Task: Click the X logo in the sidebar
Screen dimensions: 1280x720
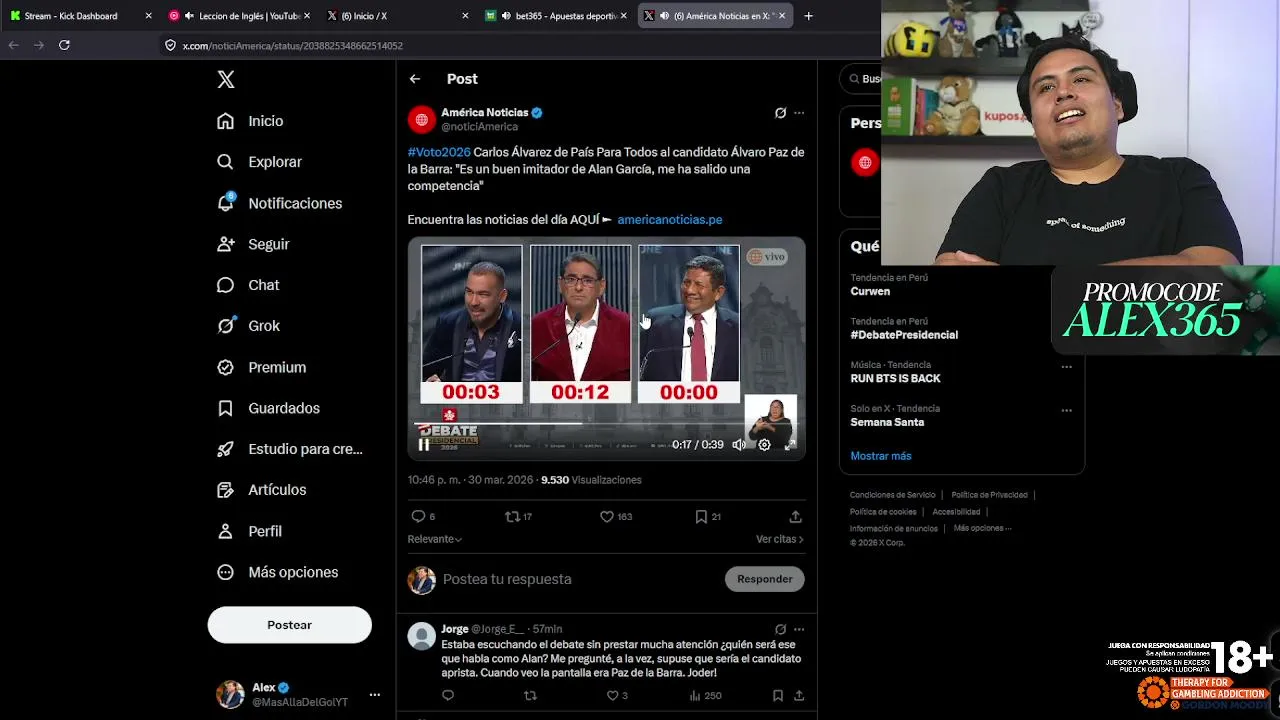Action: (226, 80)
